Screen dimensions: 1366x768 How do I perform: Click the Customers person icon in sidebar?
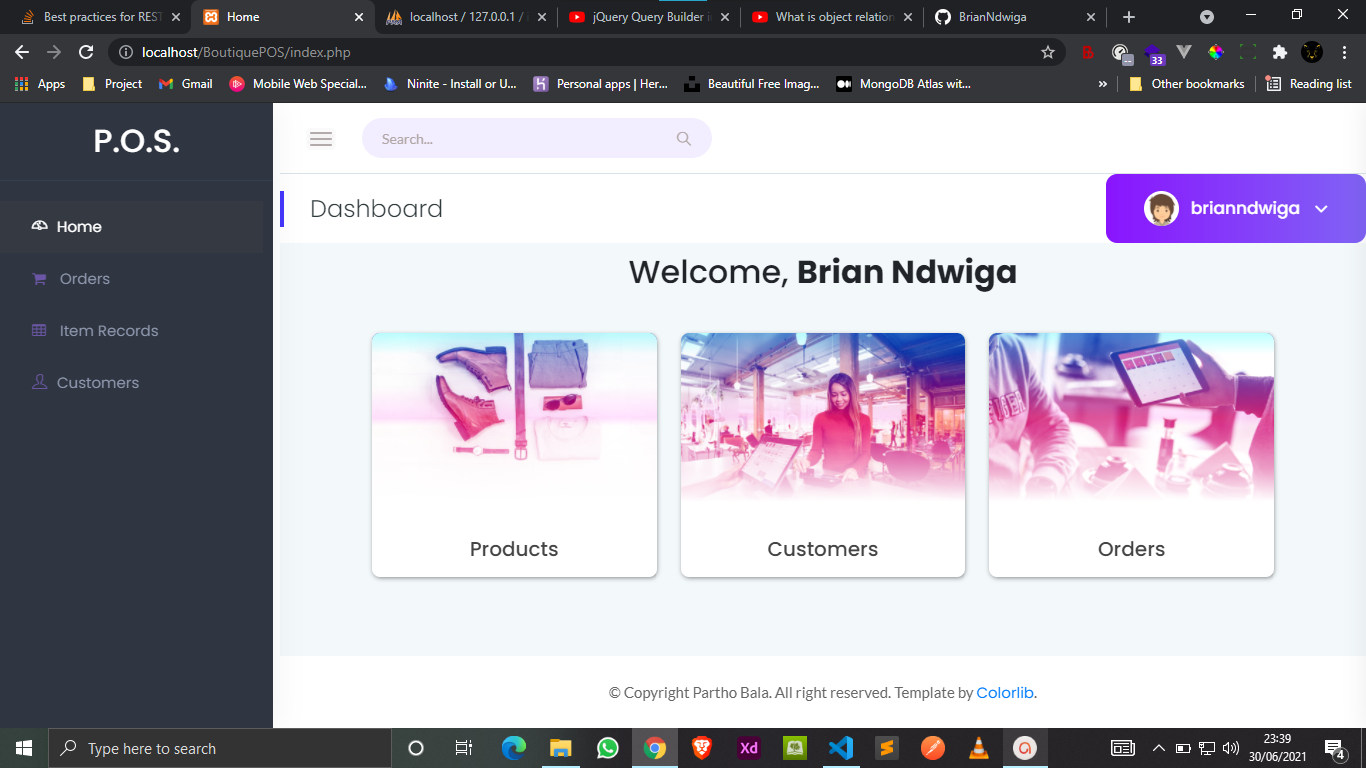[40, 382]
